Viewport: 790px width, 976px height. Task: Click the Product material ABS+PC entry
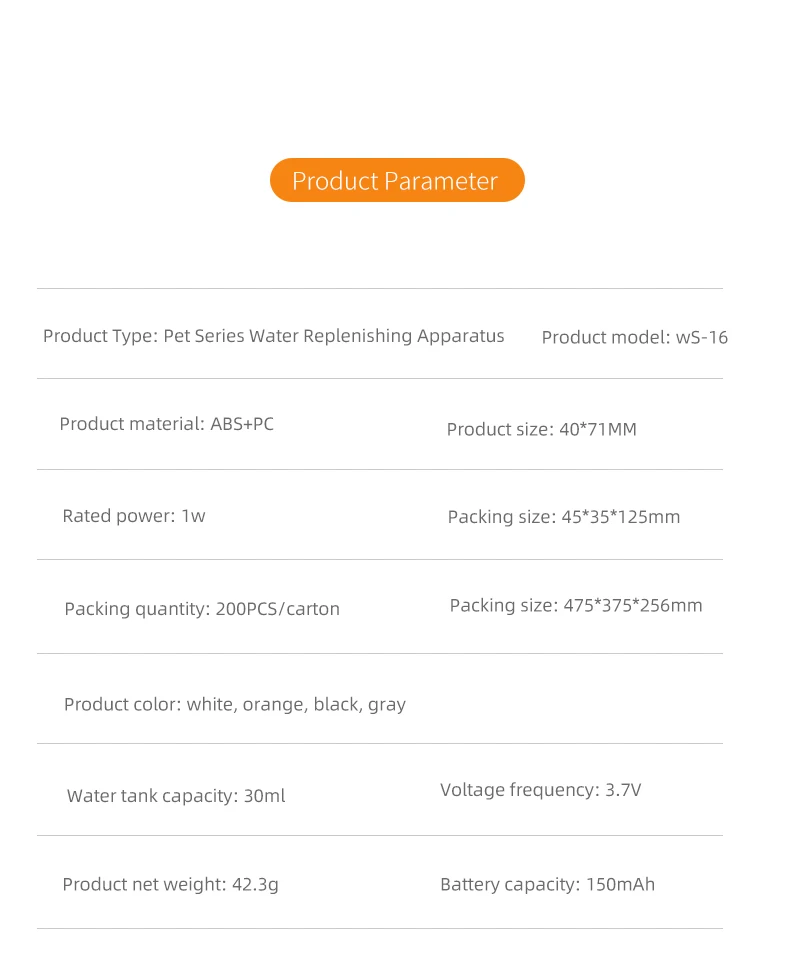(166, 424)
